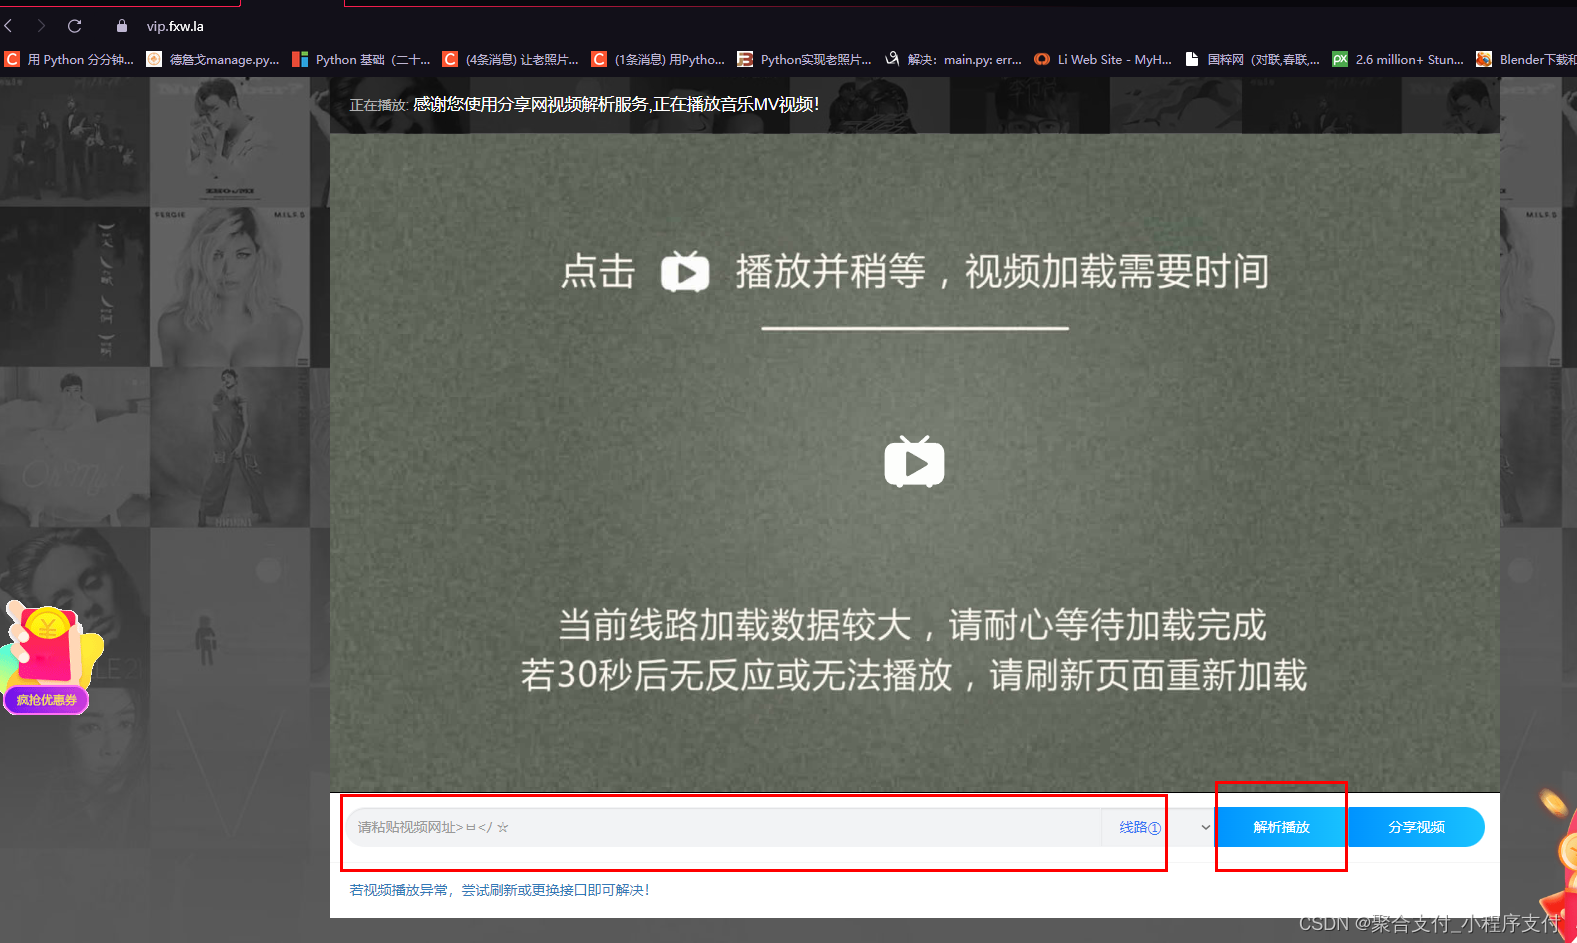Open the 'Python实现老照片...' bookmark

[x=805, y=59]
